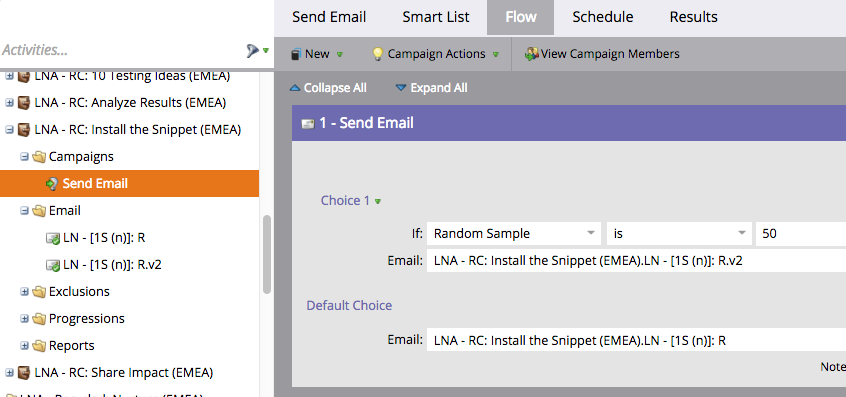The height and width of the screenshot is (397, 846).
Task: Click the program icon for Analyze Results (EMEA)
Action: point(24,102)
